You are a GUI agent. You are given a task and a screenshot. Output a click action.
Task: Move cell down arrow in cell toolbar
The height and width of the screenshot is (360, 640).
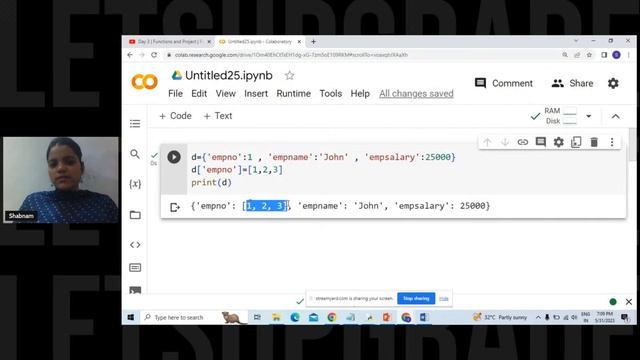(x=505, y=142)
